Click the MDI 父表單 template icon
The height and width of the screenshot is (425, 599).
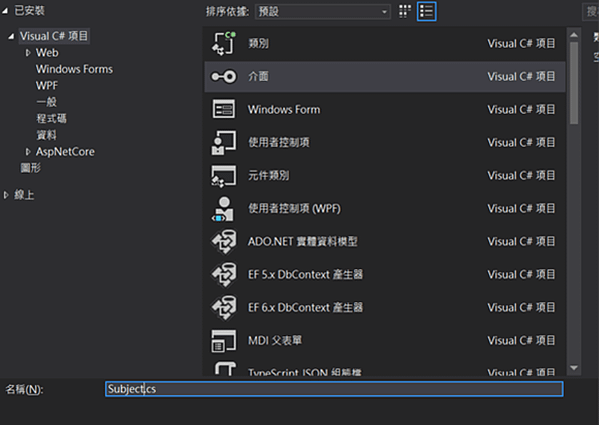224,341
